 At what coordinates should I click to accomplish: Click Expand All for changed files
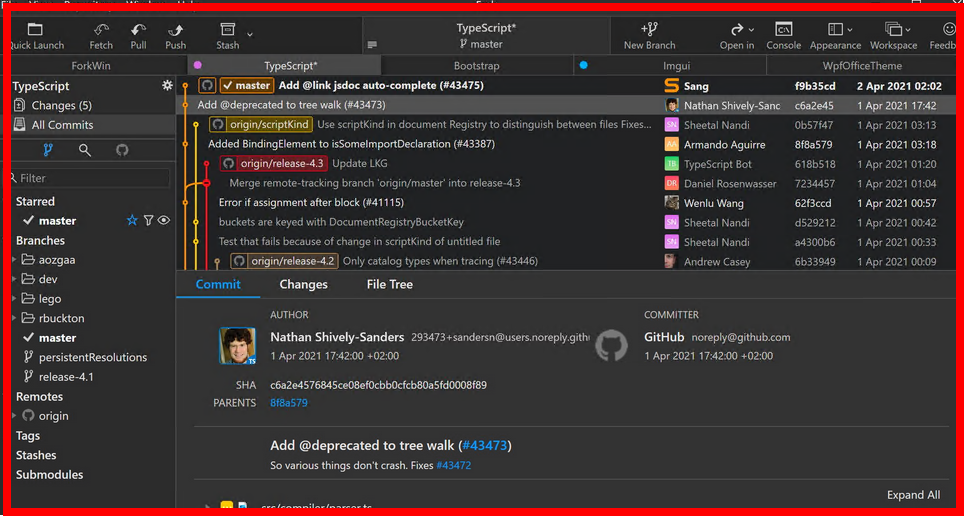click(x=913, y=495)
